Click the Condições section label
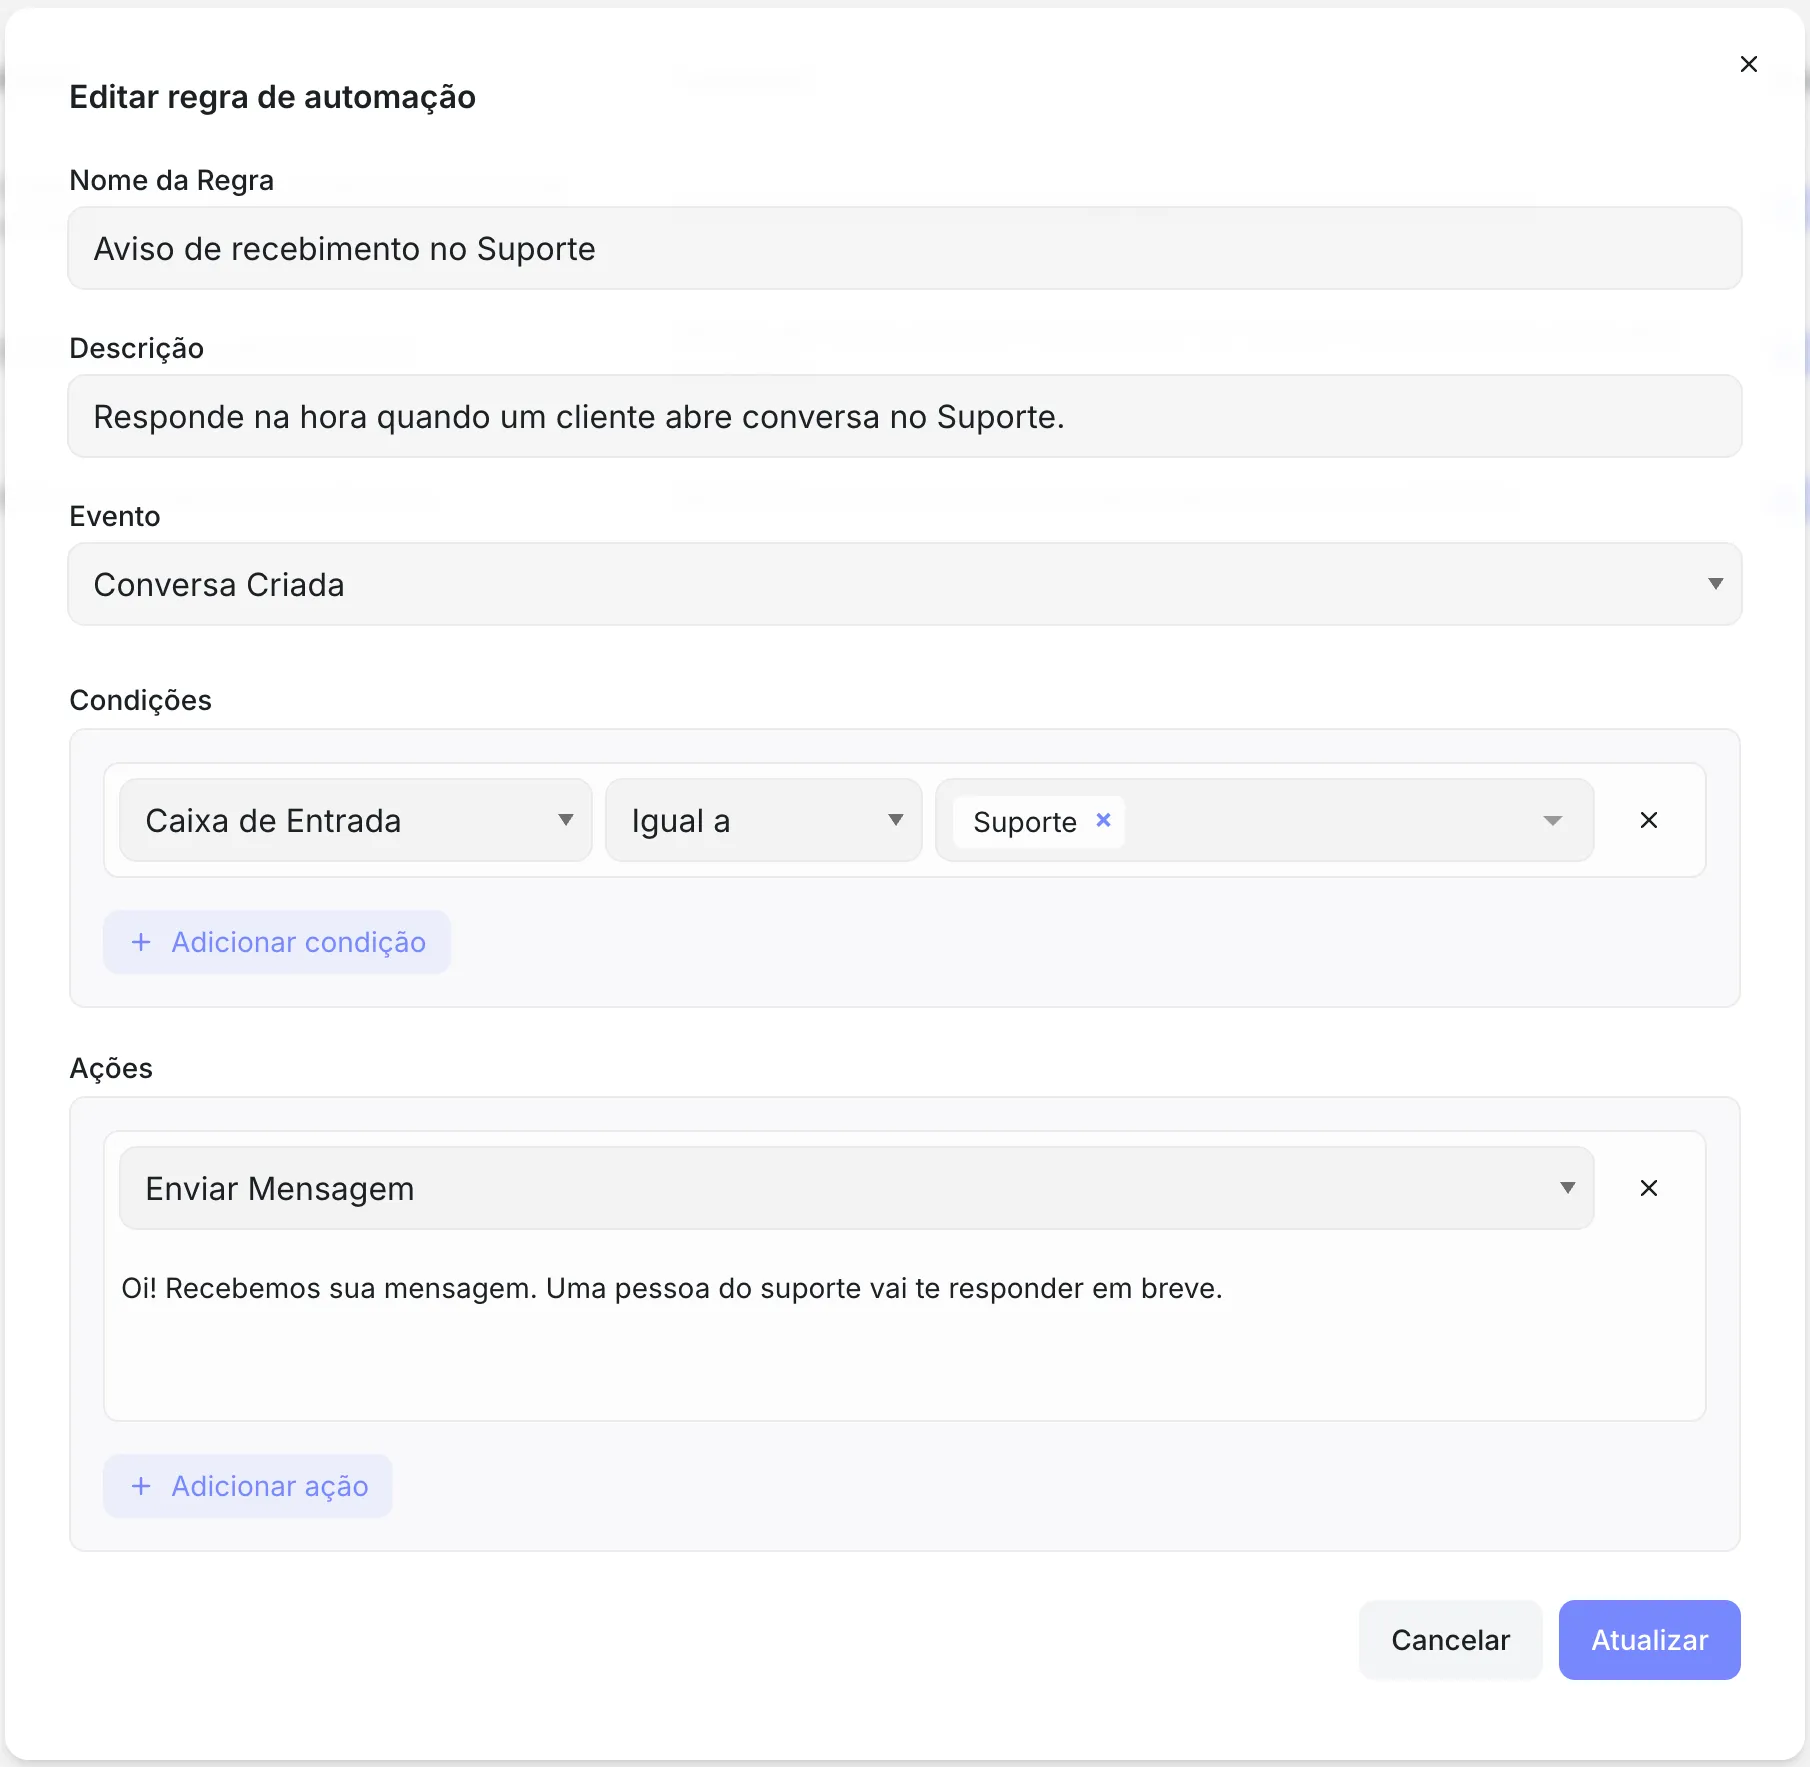Image resolution: width=1810 pixels, height=1767 pixels. pyautogui.click(x=140, y=700)
